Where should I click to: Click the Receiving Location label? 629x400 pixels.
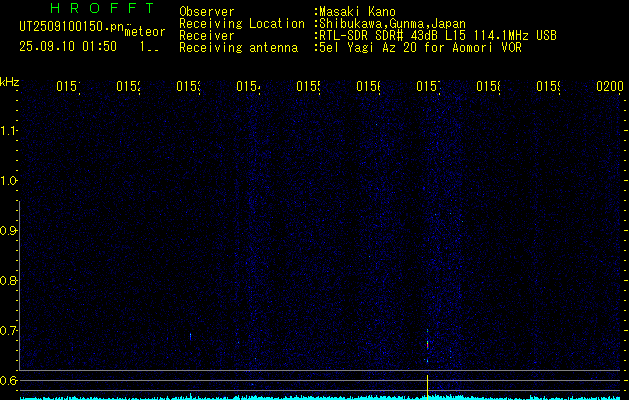[x=242, y=24]
